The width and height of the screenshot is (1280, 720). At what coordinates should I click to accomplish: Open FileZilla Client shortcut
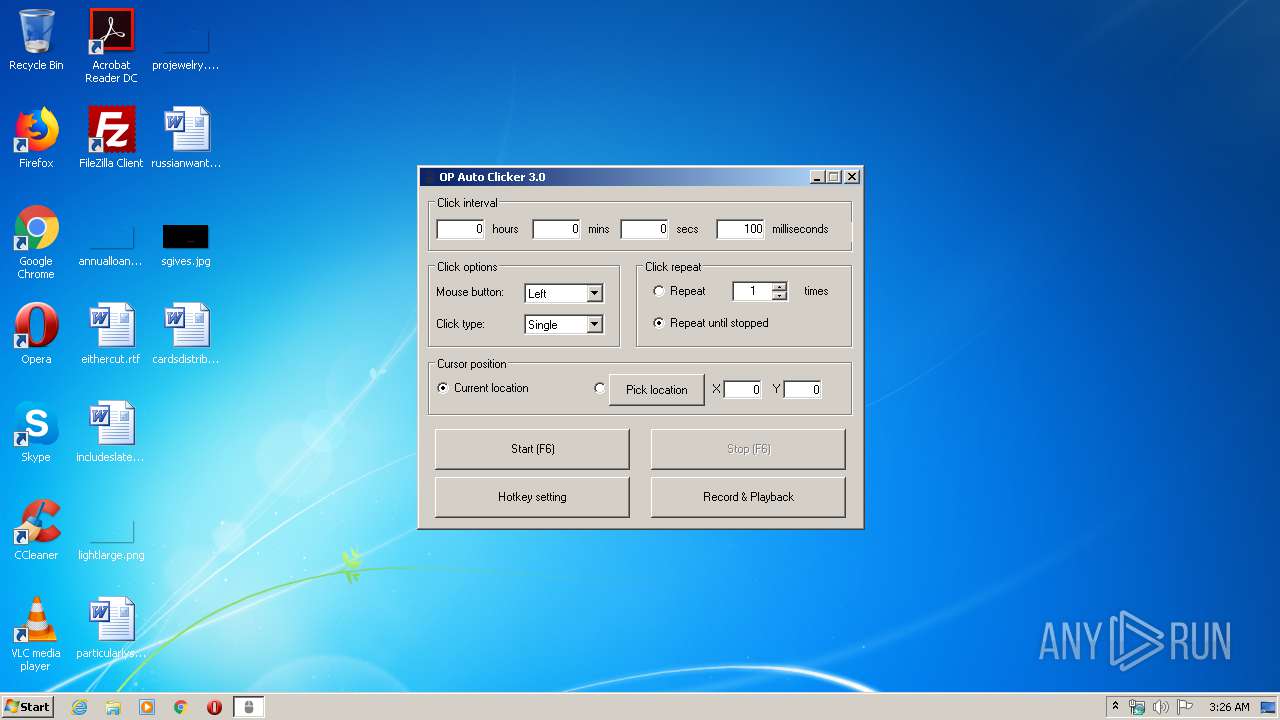tap(111, 138)
